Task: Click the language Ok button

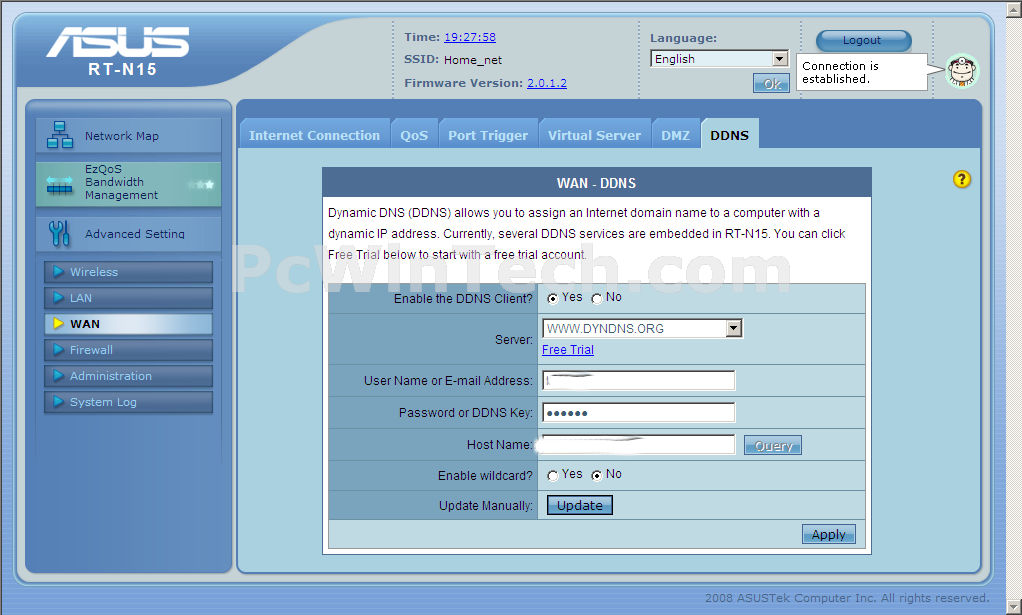Action: [772, 83]
